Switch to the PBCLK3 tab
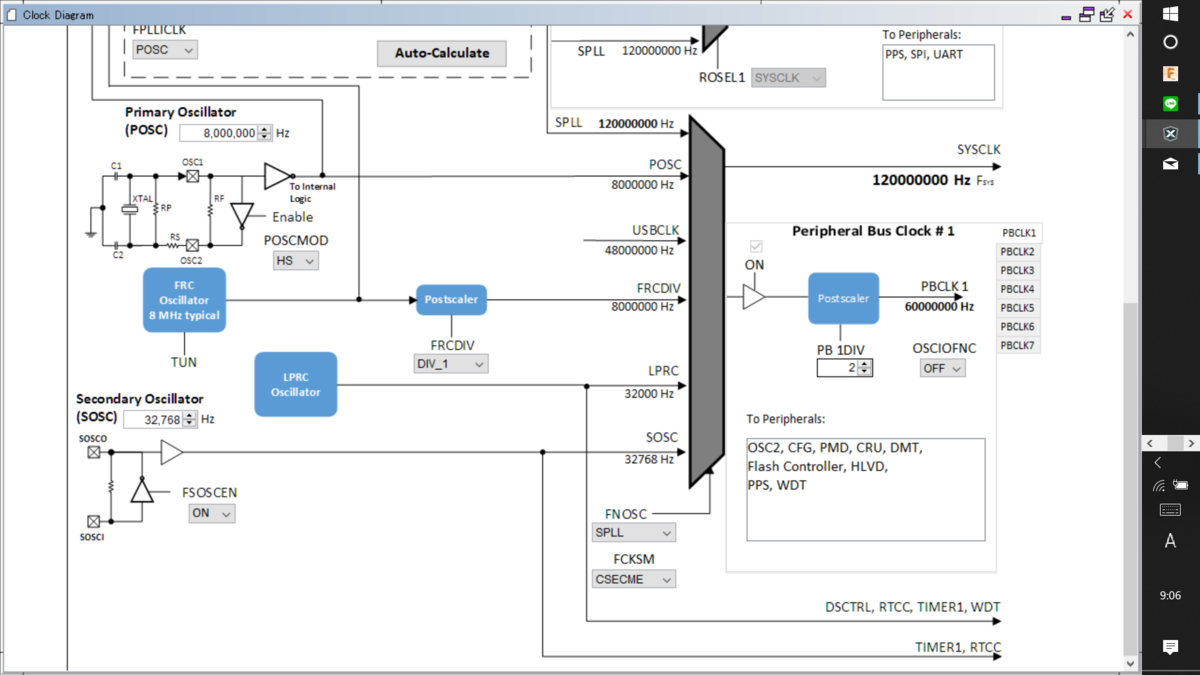 (x=1018, y=271)
